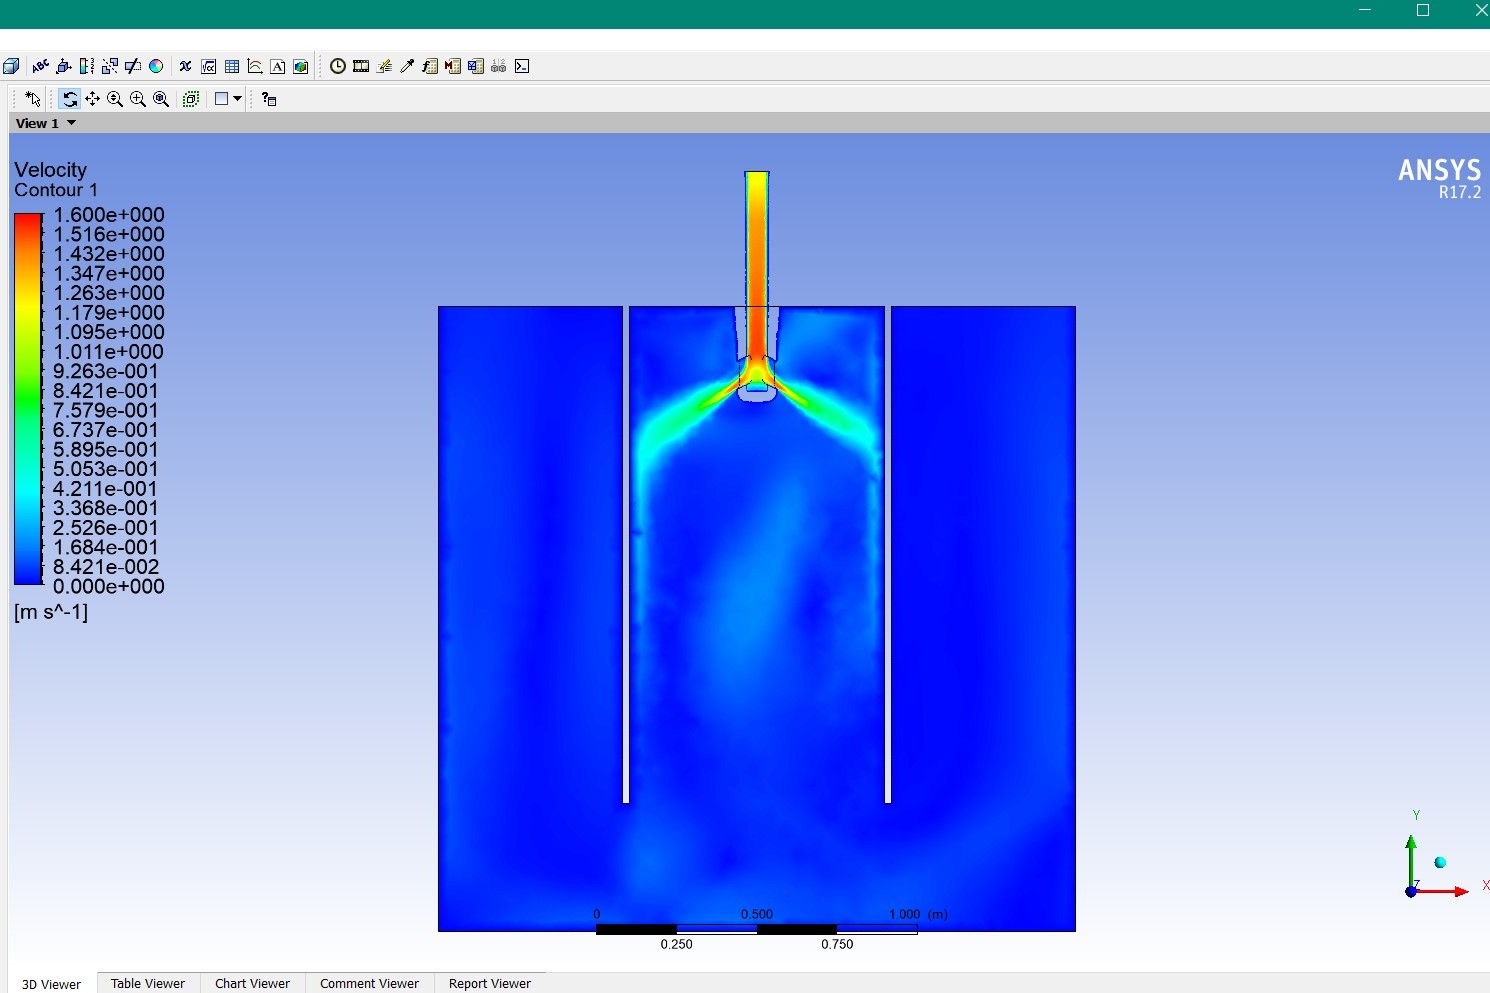Activate the Zoom Box magnifier tool
The width and height of the screenshot is (1490, 993).
point(138,99)
